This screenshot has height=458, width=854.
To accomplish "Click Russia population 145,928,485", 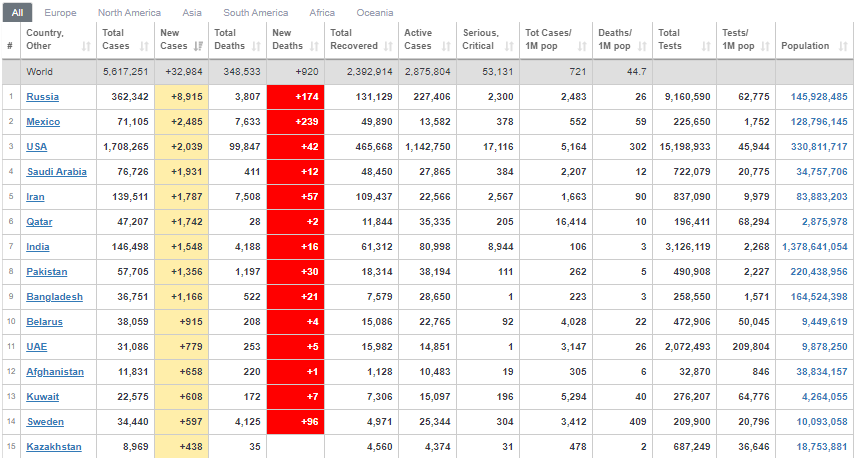I will (819, 97).
